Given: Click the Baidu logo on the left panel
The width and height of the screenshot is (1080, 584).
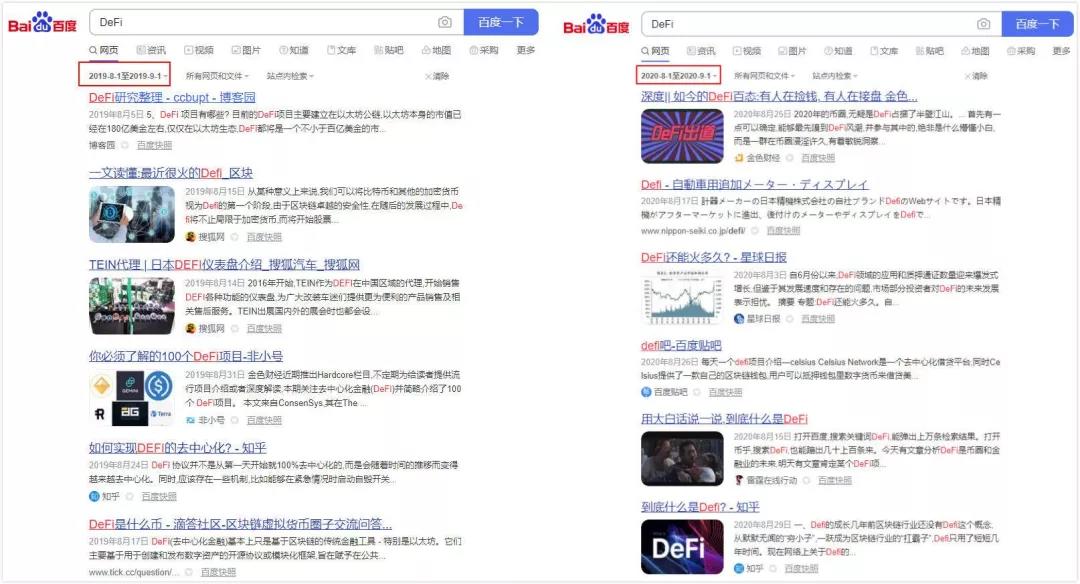Looking at the screenshot, I should 42,22.
